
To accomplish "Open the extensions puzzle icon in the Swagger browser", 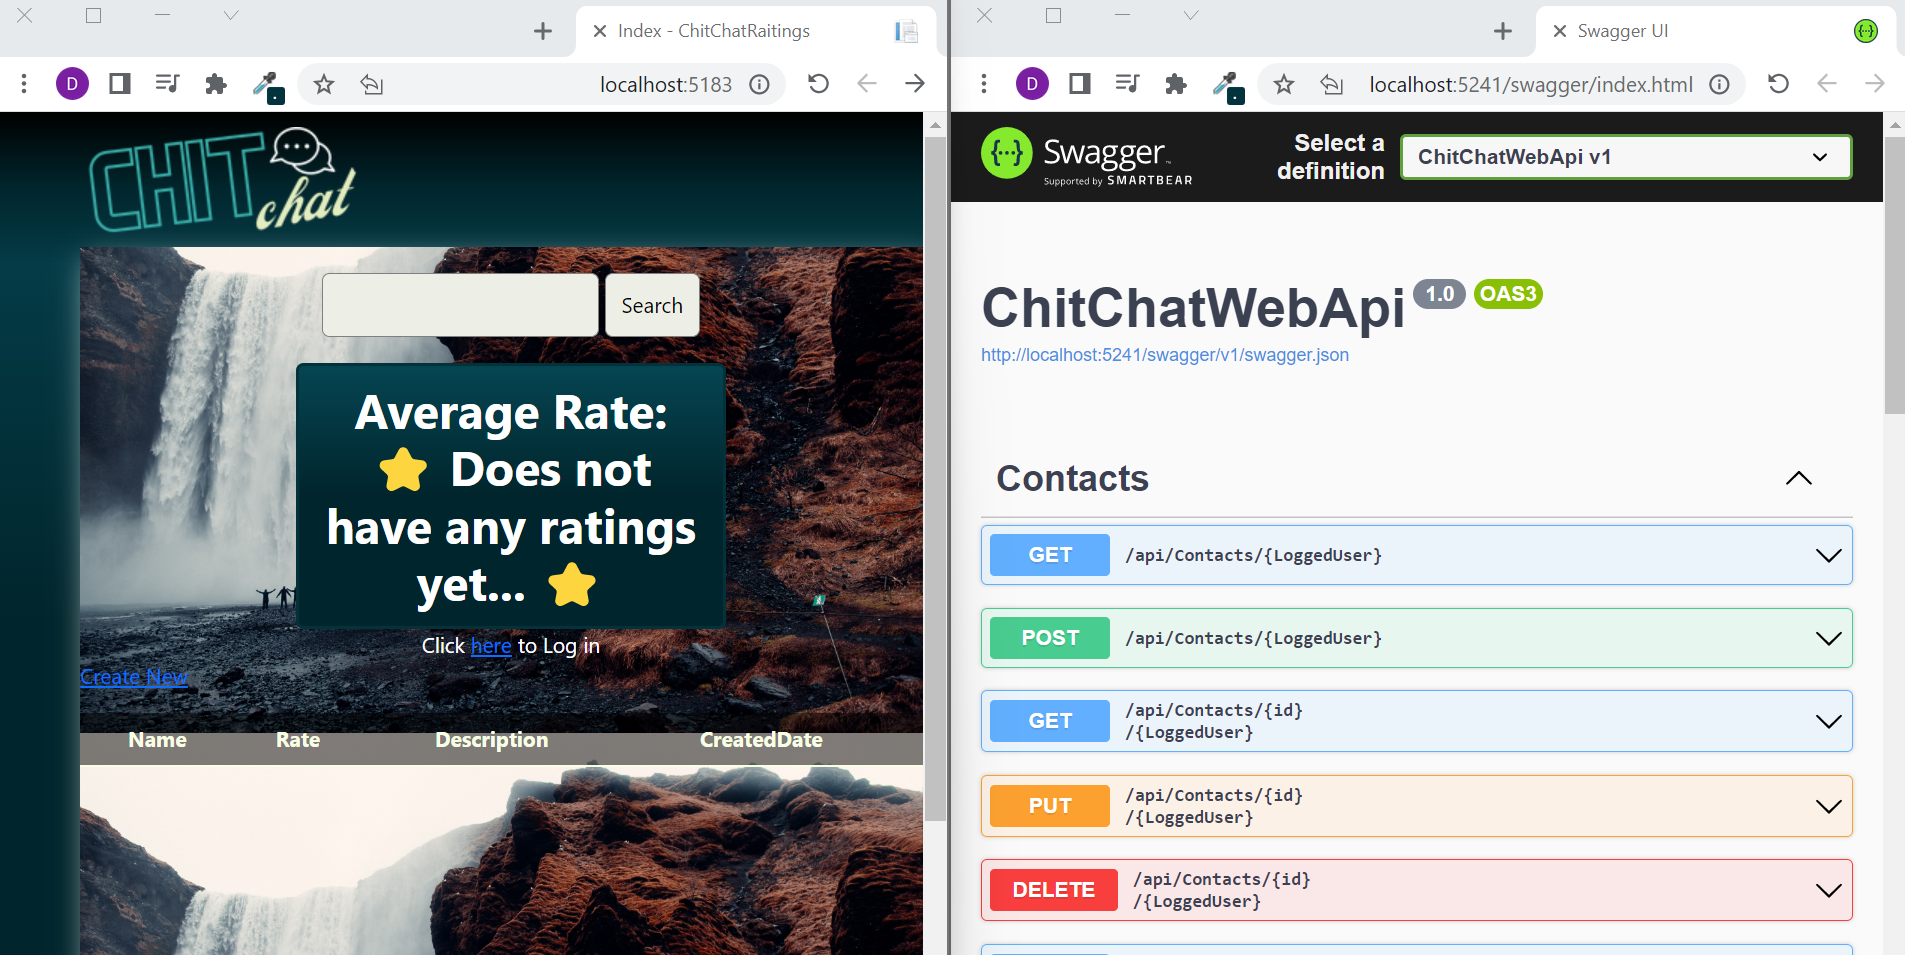I will [1176, 84].
